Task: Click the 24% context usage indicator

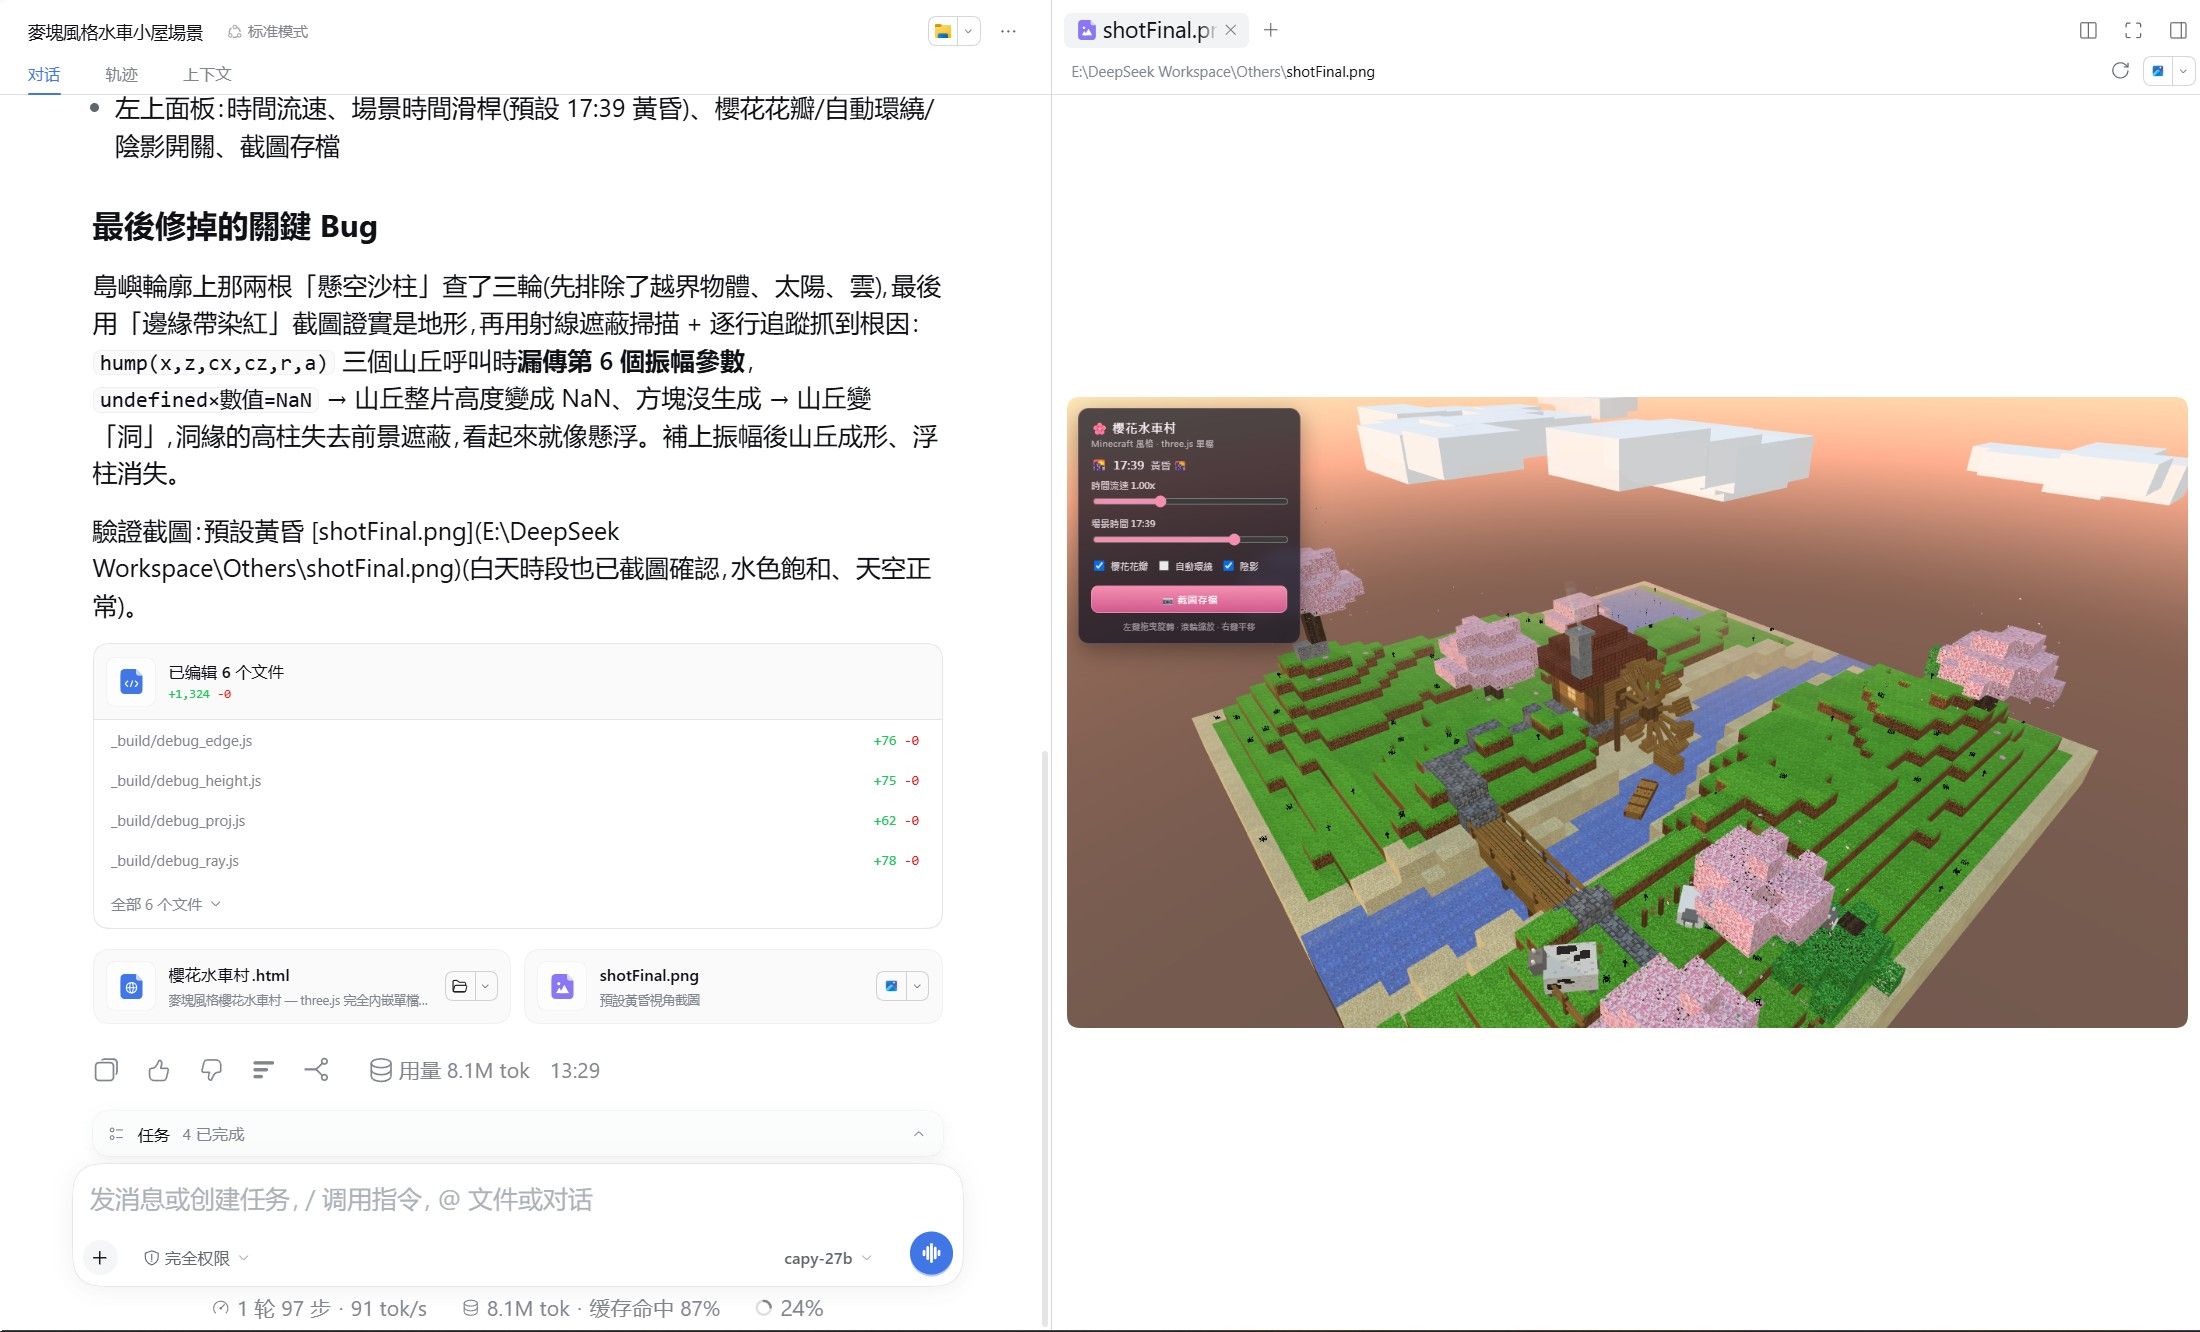Action: pyautogui.click(x=790, y=1308)
